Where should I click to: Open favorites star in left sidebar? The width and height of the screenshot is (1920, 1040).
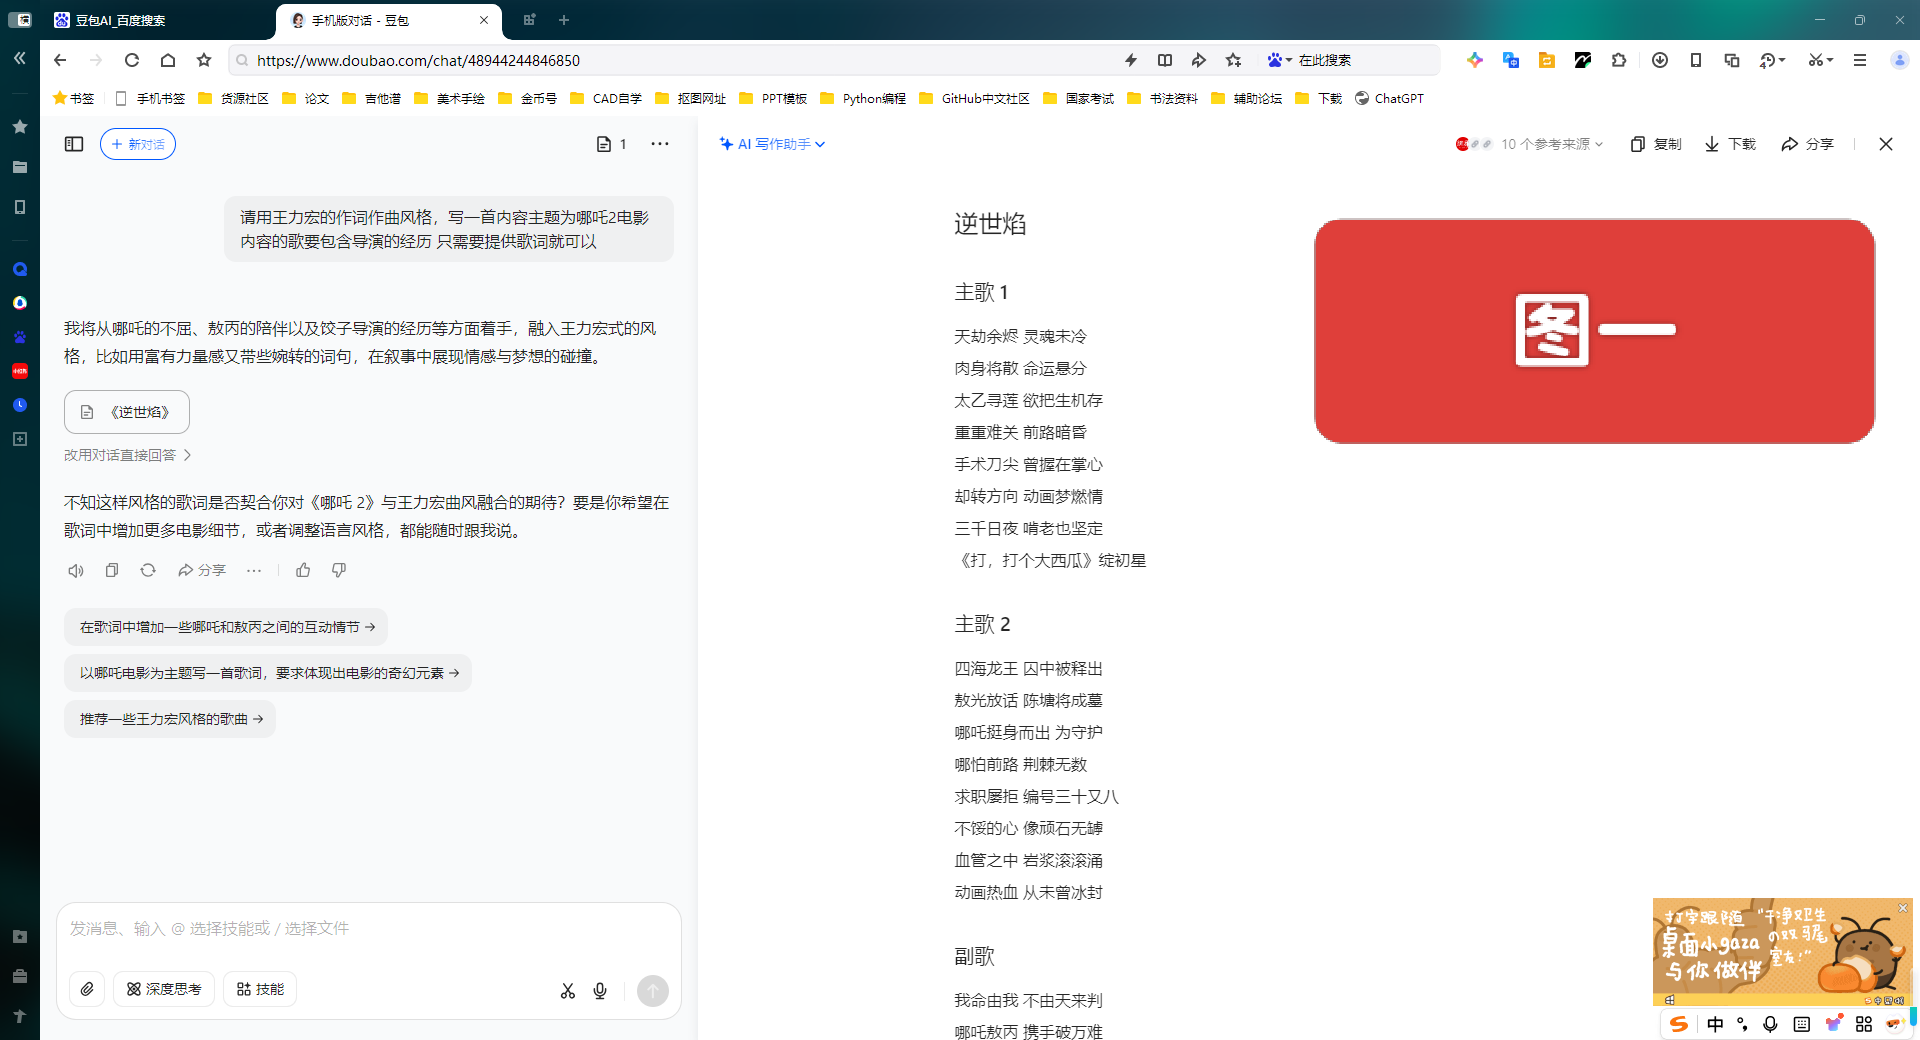click(20, 127)
